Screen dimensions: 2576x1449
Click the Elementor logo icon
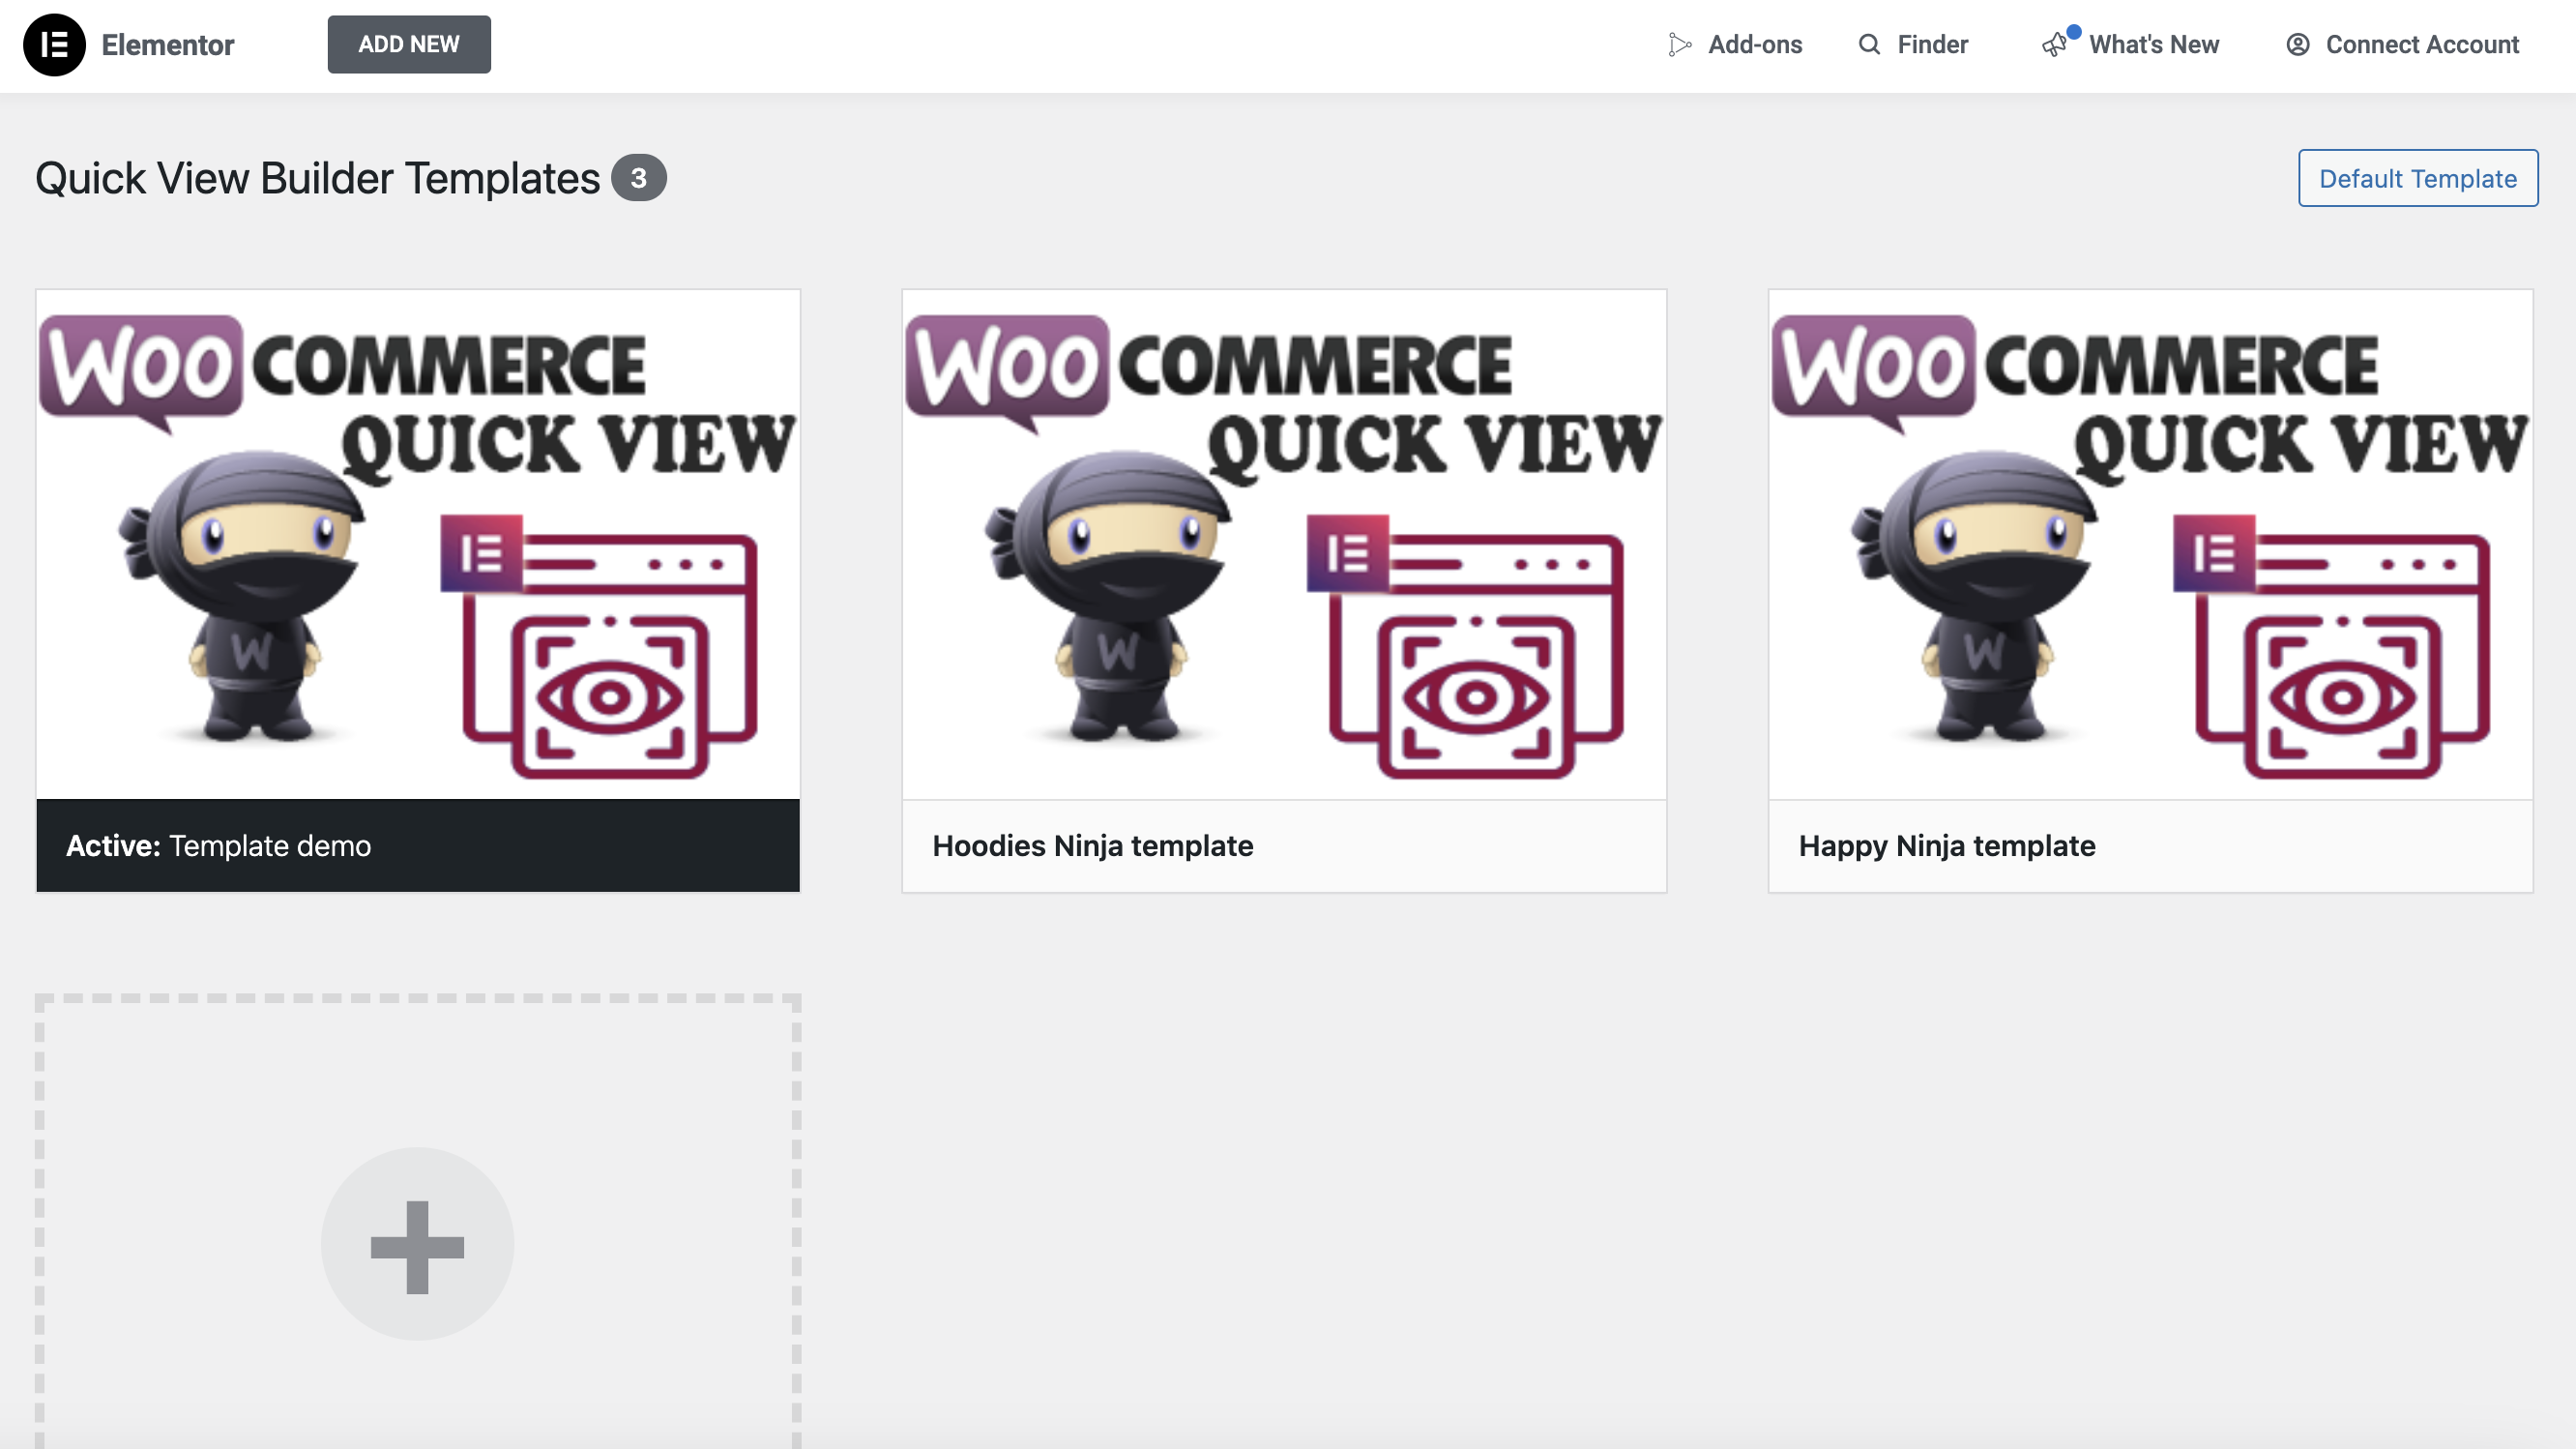[54, 45]
